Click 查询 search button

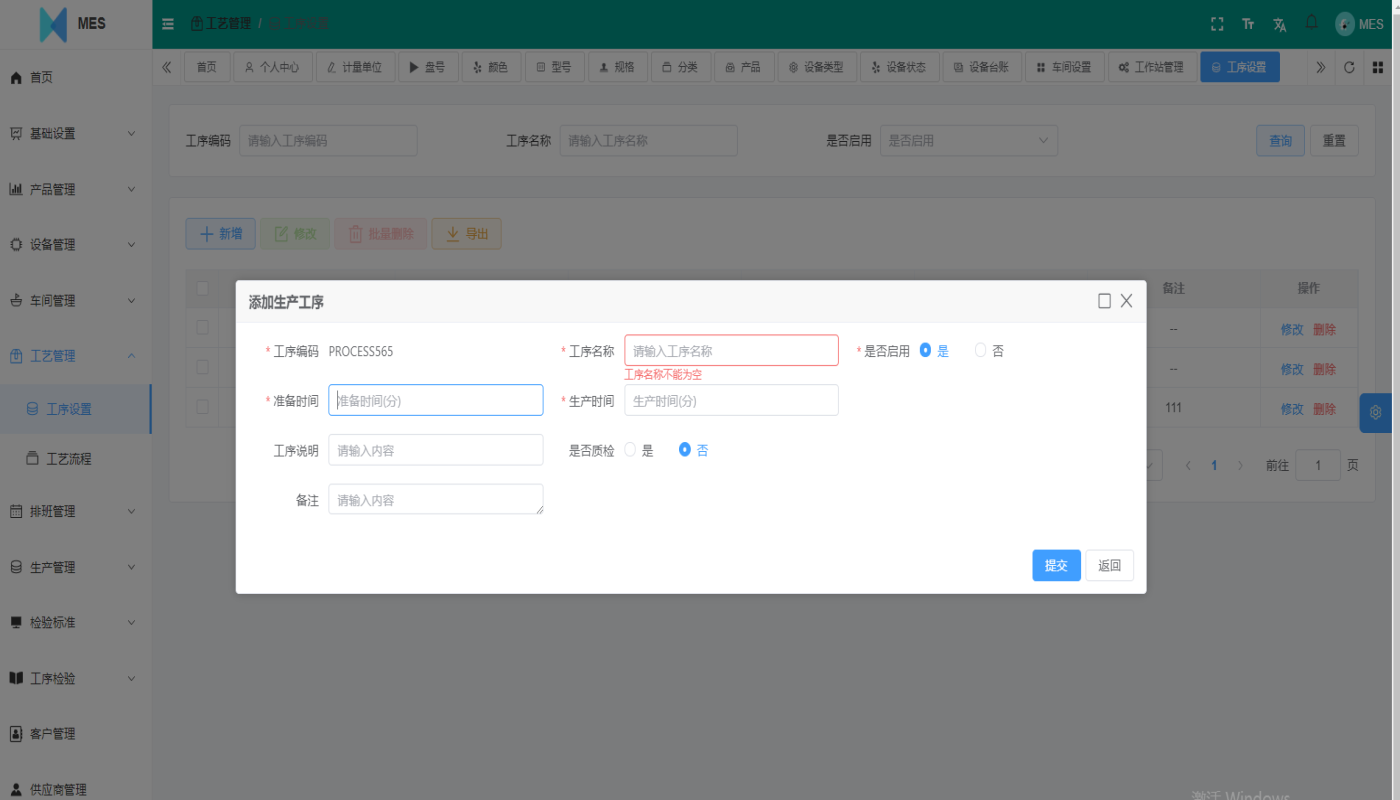tap(1280, 141)
